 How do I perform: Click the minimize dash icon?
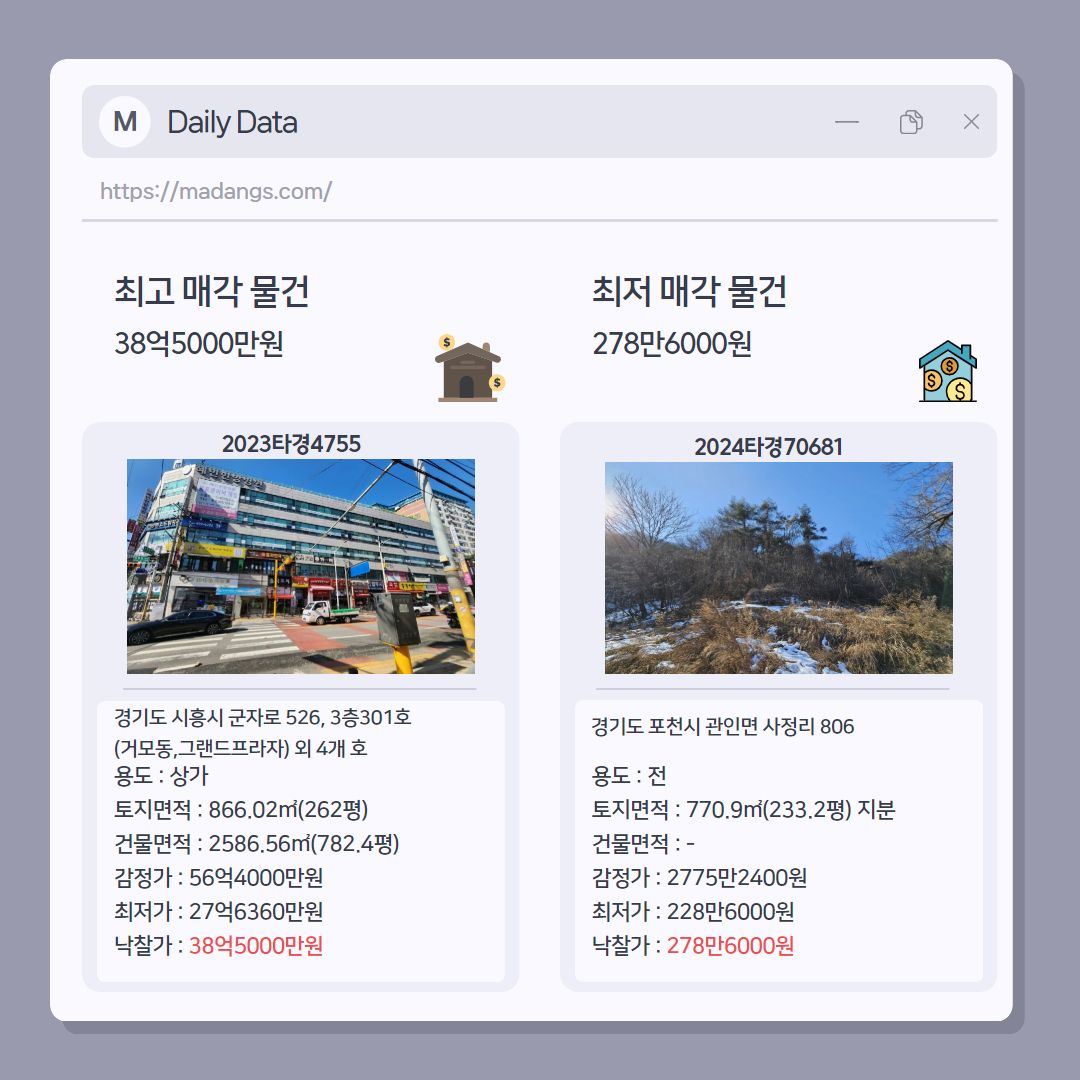[847, 122]
